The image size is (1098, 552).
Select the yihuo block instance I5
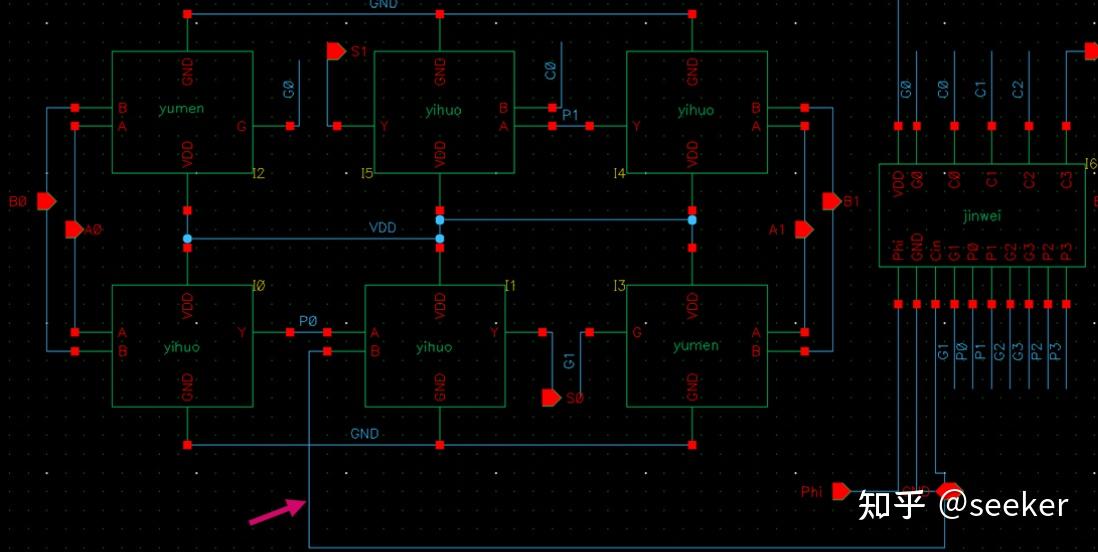click(x=444, y=112)
